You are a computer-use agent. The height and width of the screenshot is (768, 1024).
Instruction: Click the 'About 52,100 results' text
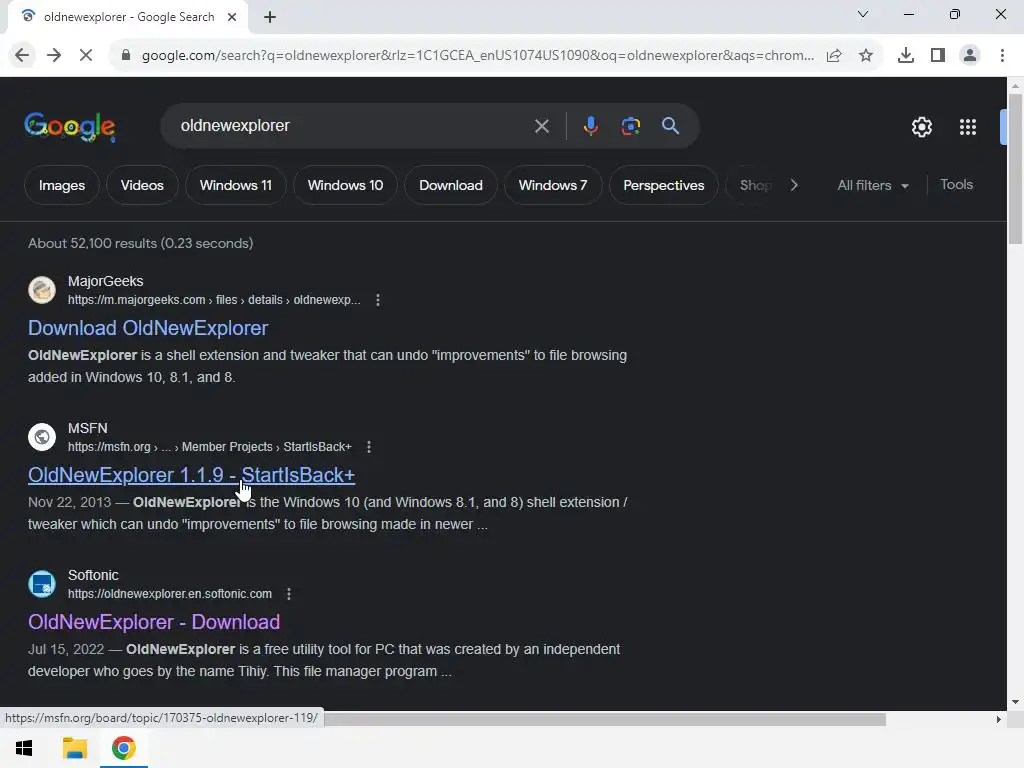coord(140,243)
